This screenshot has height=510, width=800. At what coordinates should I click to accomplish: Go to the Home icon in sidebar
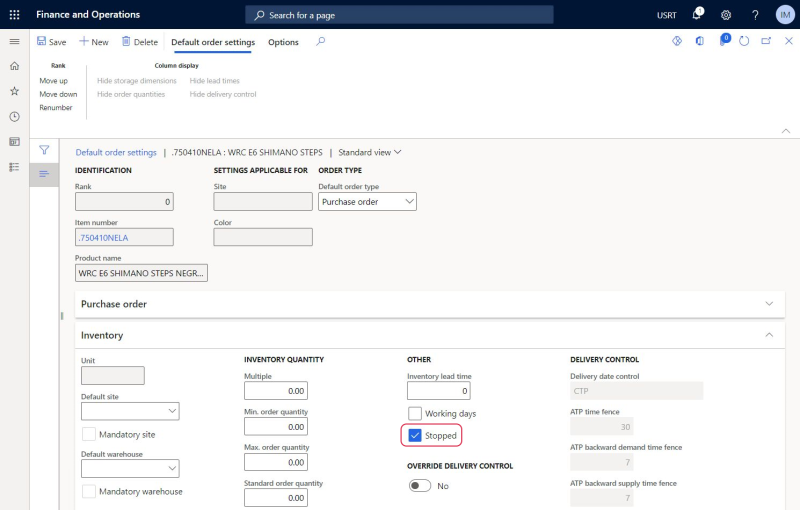tap(14, 66)
